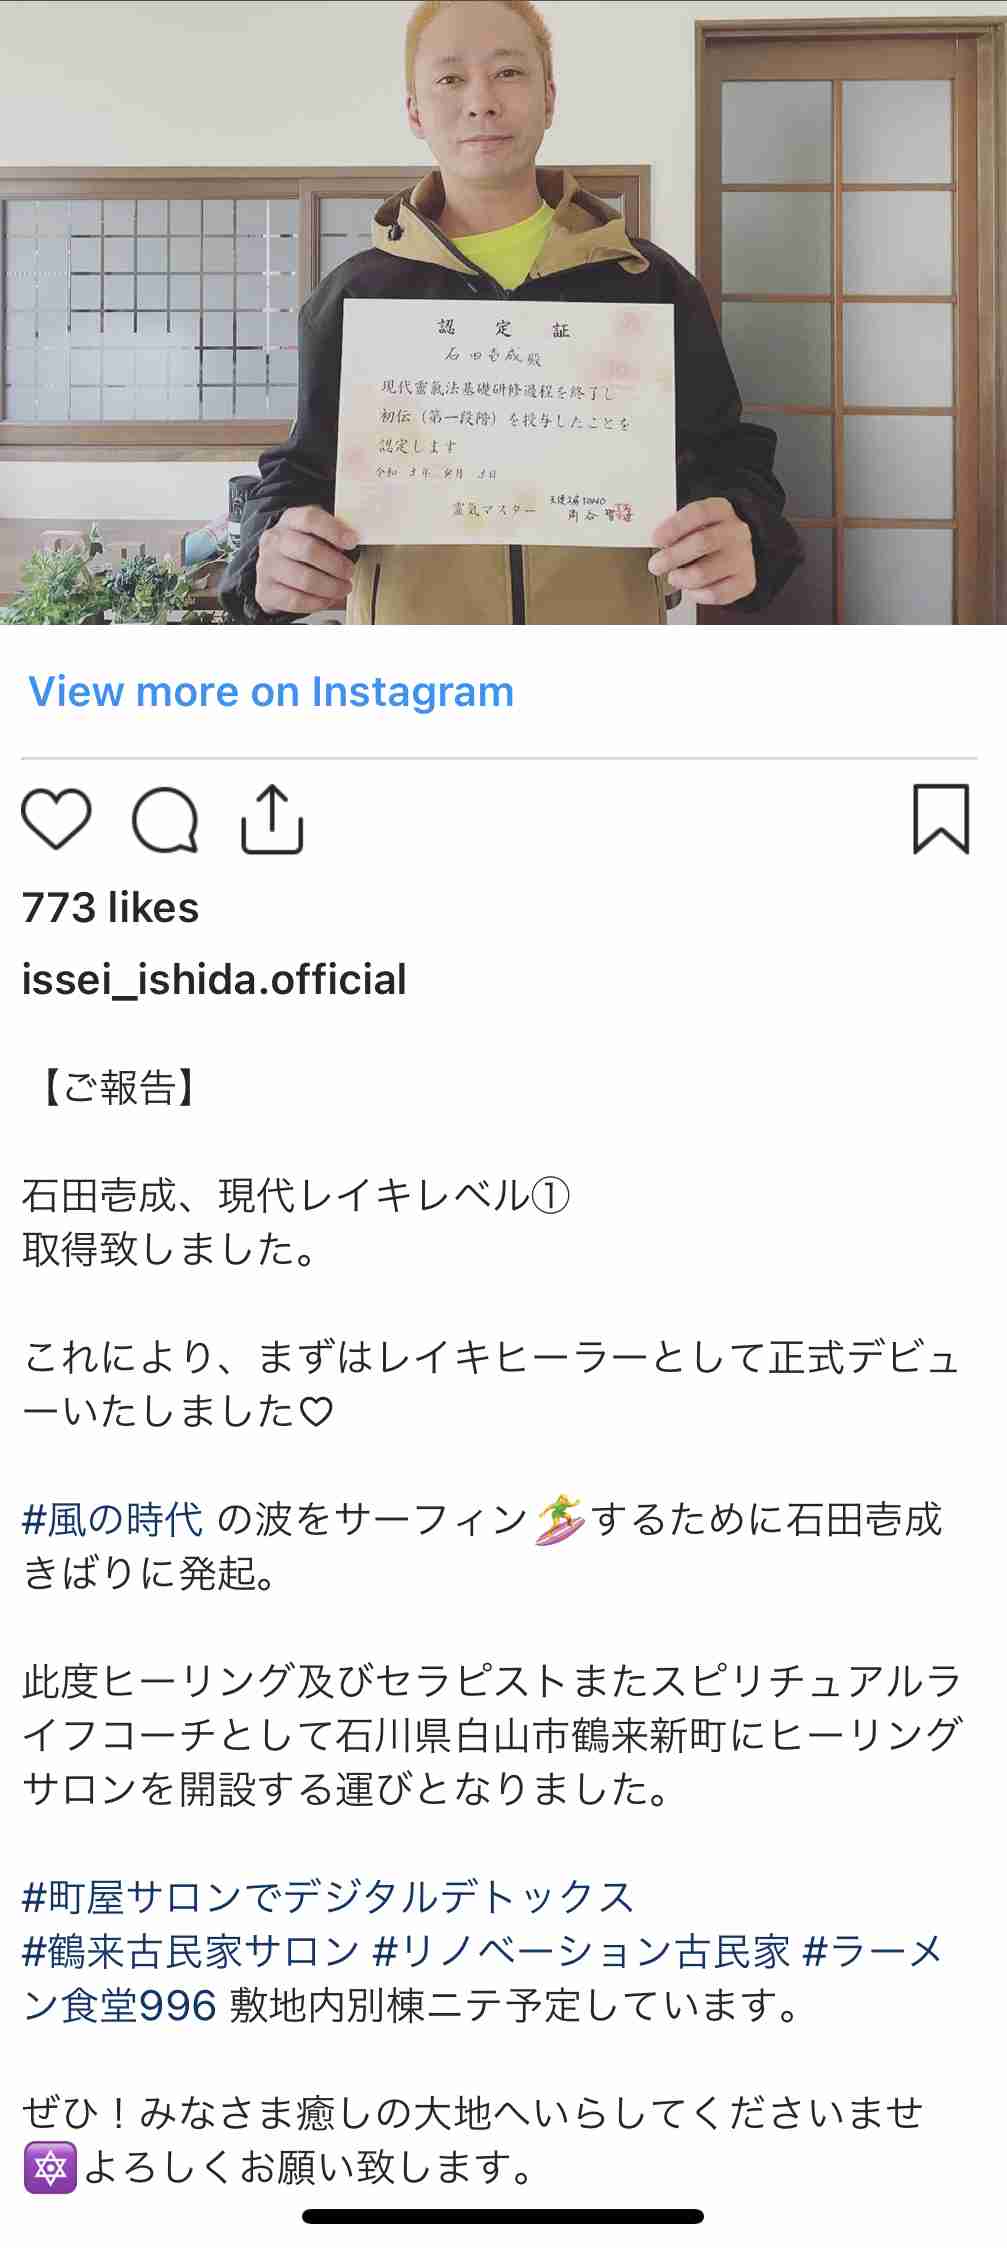Tap the heart icon to like the post
This screenshot has height=2248, width=1007.
(x=56, y=819)
